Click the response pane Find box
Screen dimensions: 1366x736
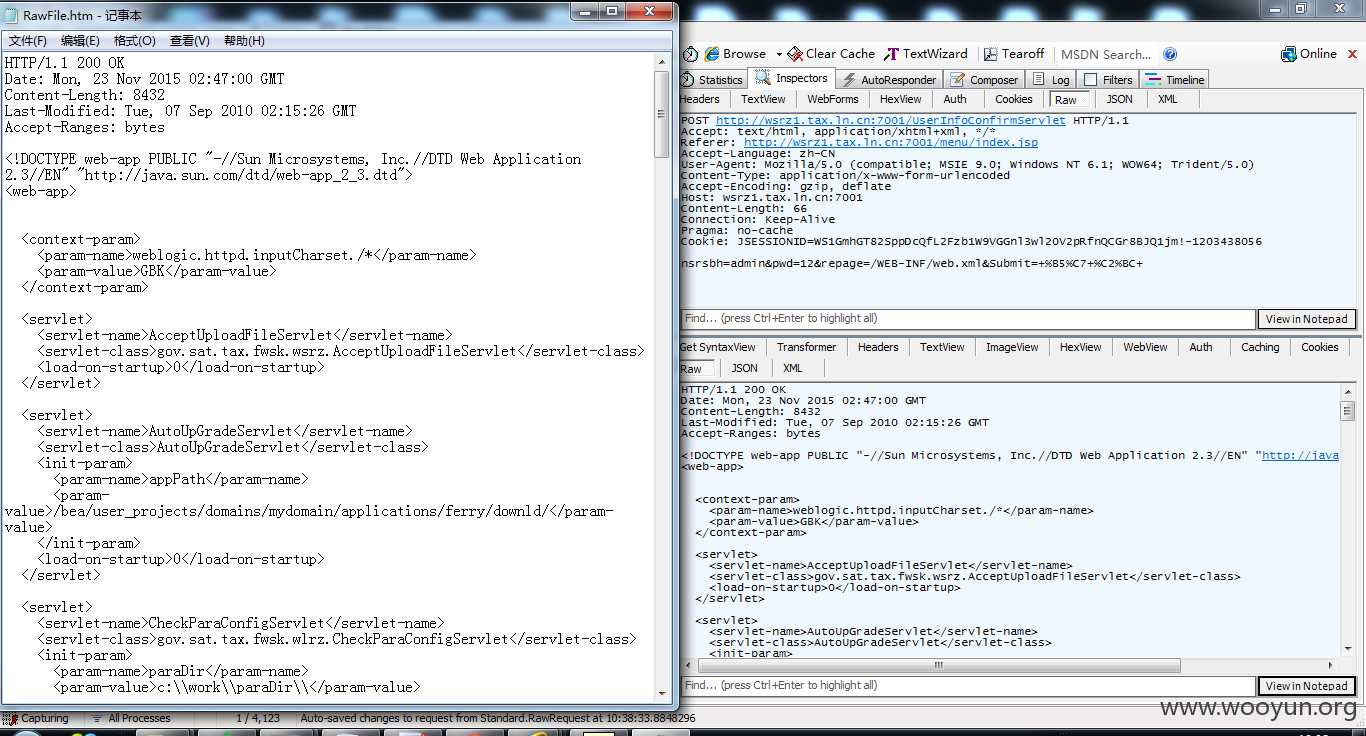[x=967, y=685]
